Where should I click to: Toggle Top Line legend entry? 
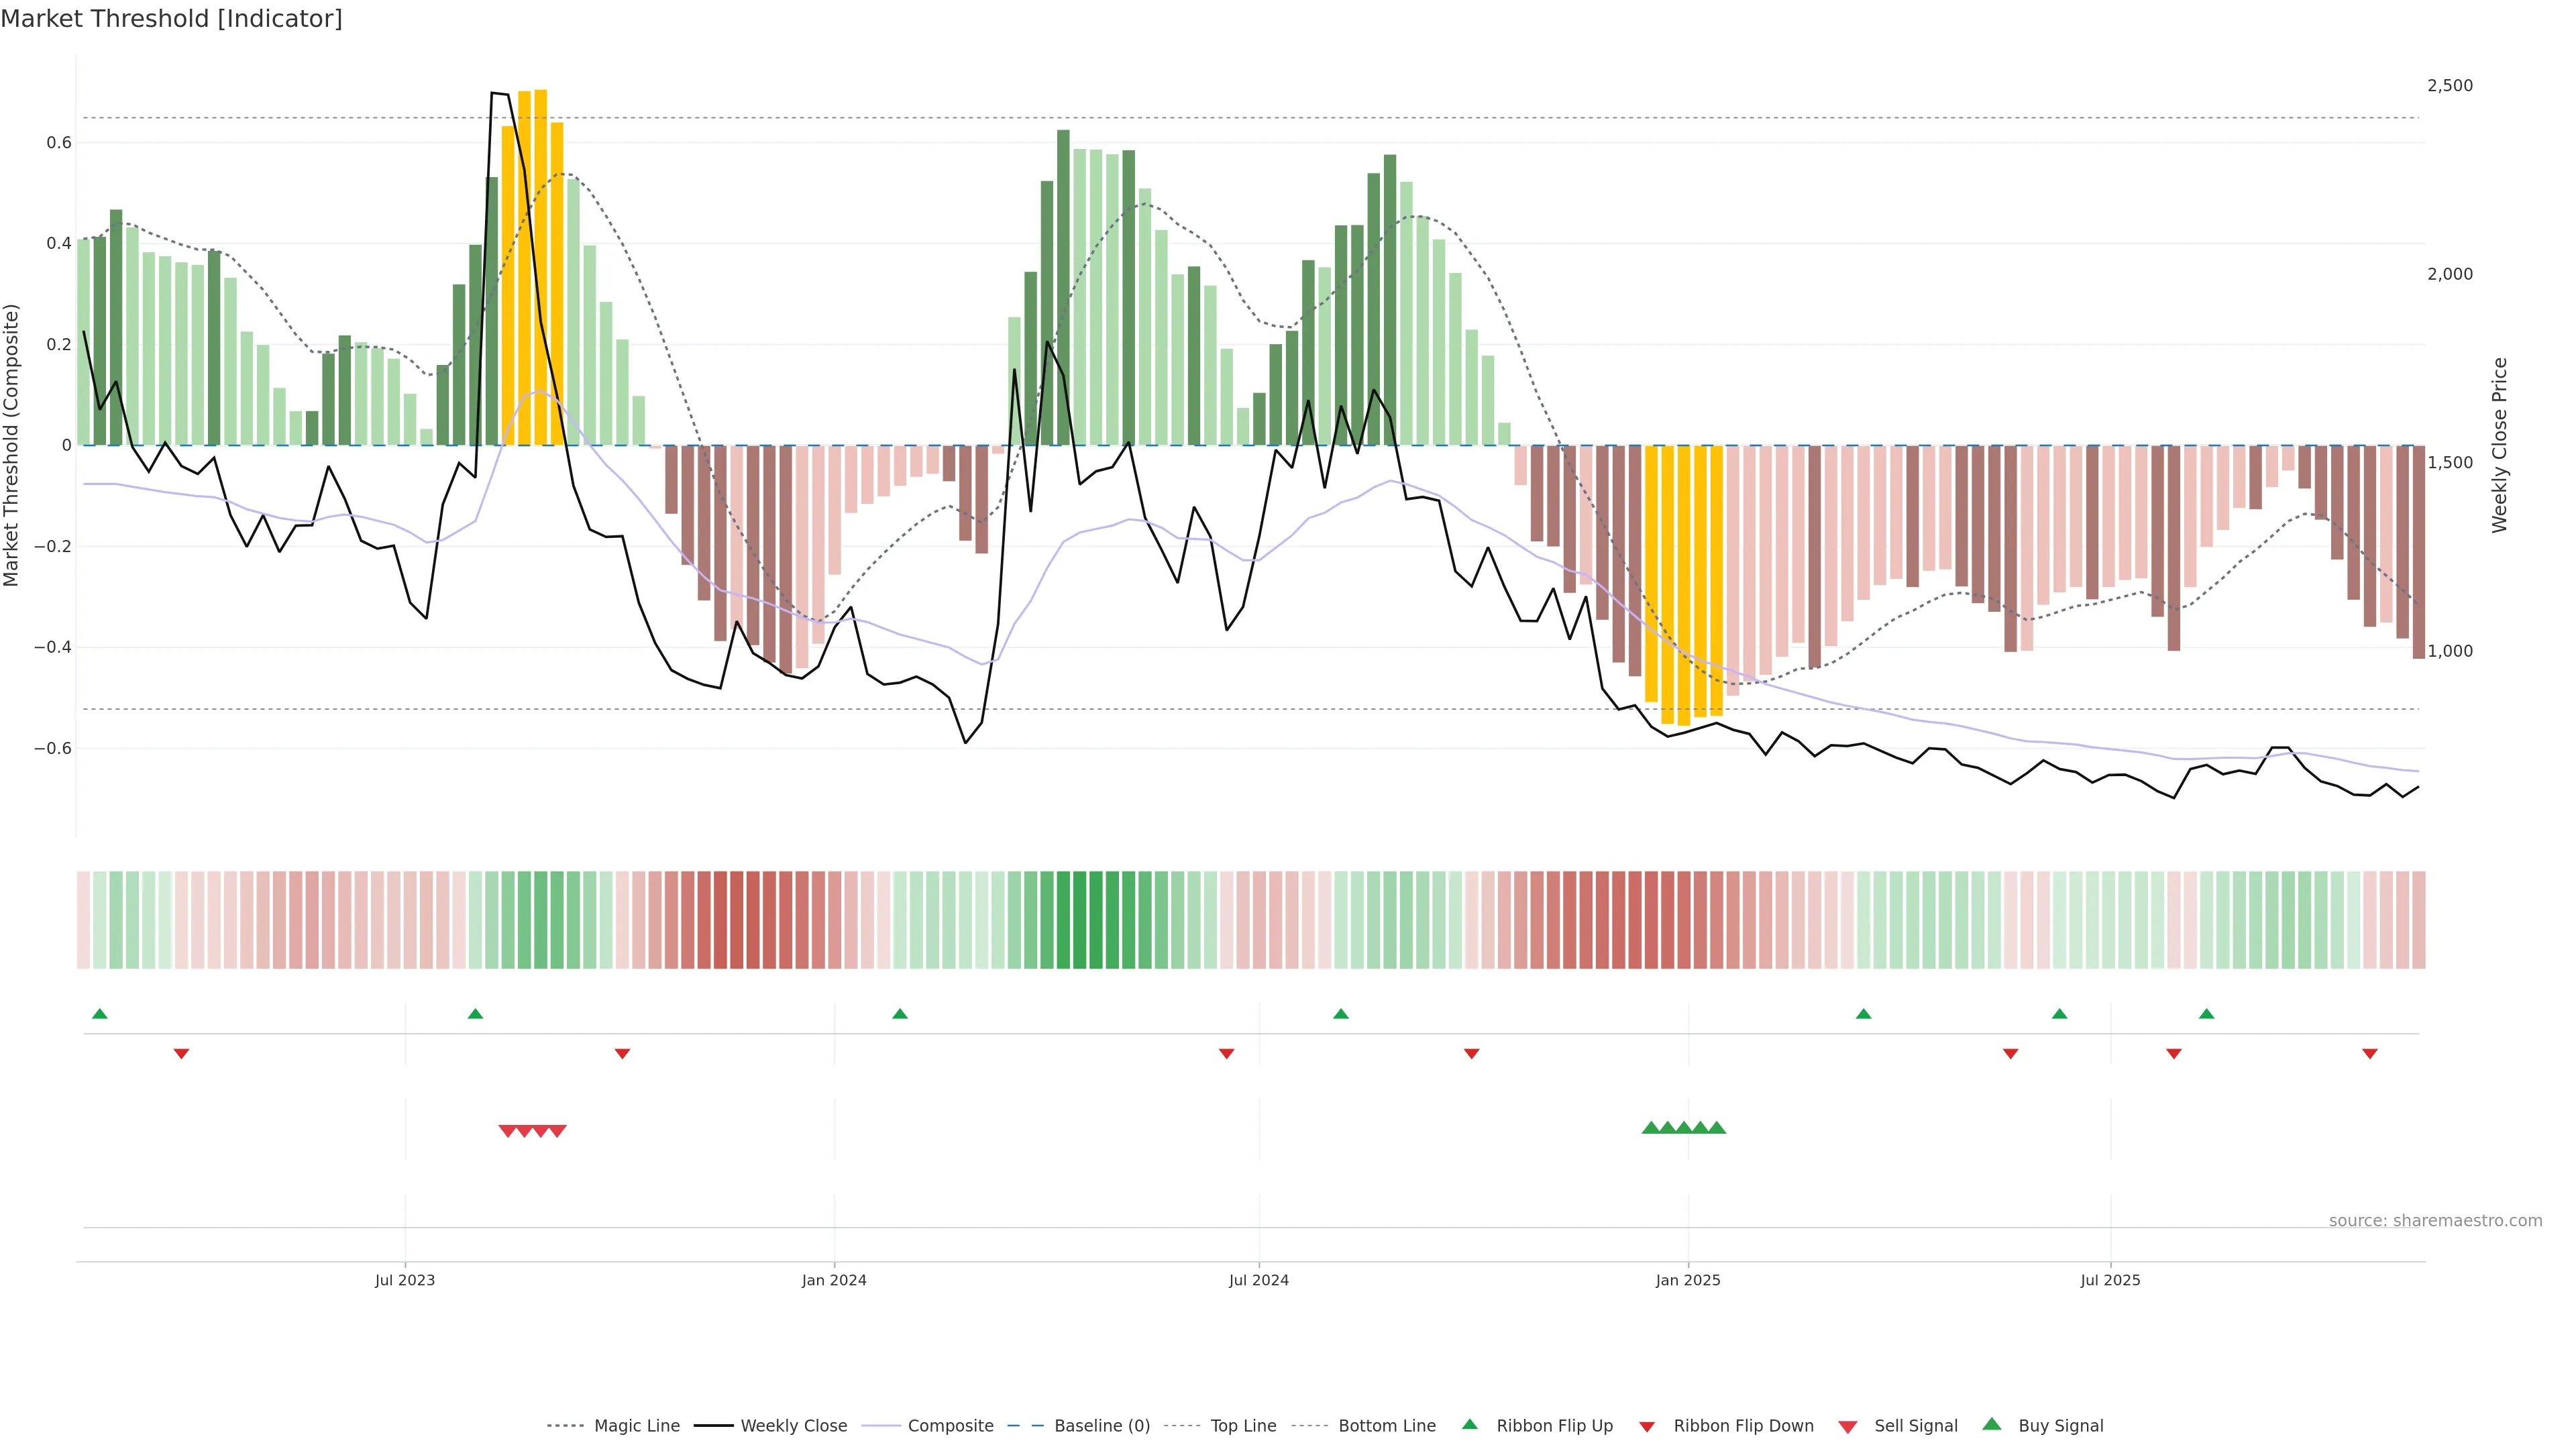pyautogui.click(x=1243, y=1426)
